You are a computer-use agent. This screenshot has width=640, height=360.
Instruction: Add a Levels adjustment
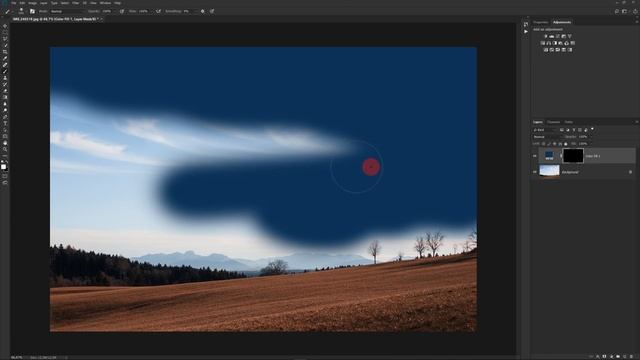(552, 36)
